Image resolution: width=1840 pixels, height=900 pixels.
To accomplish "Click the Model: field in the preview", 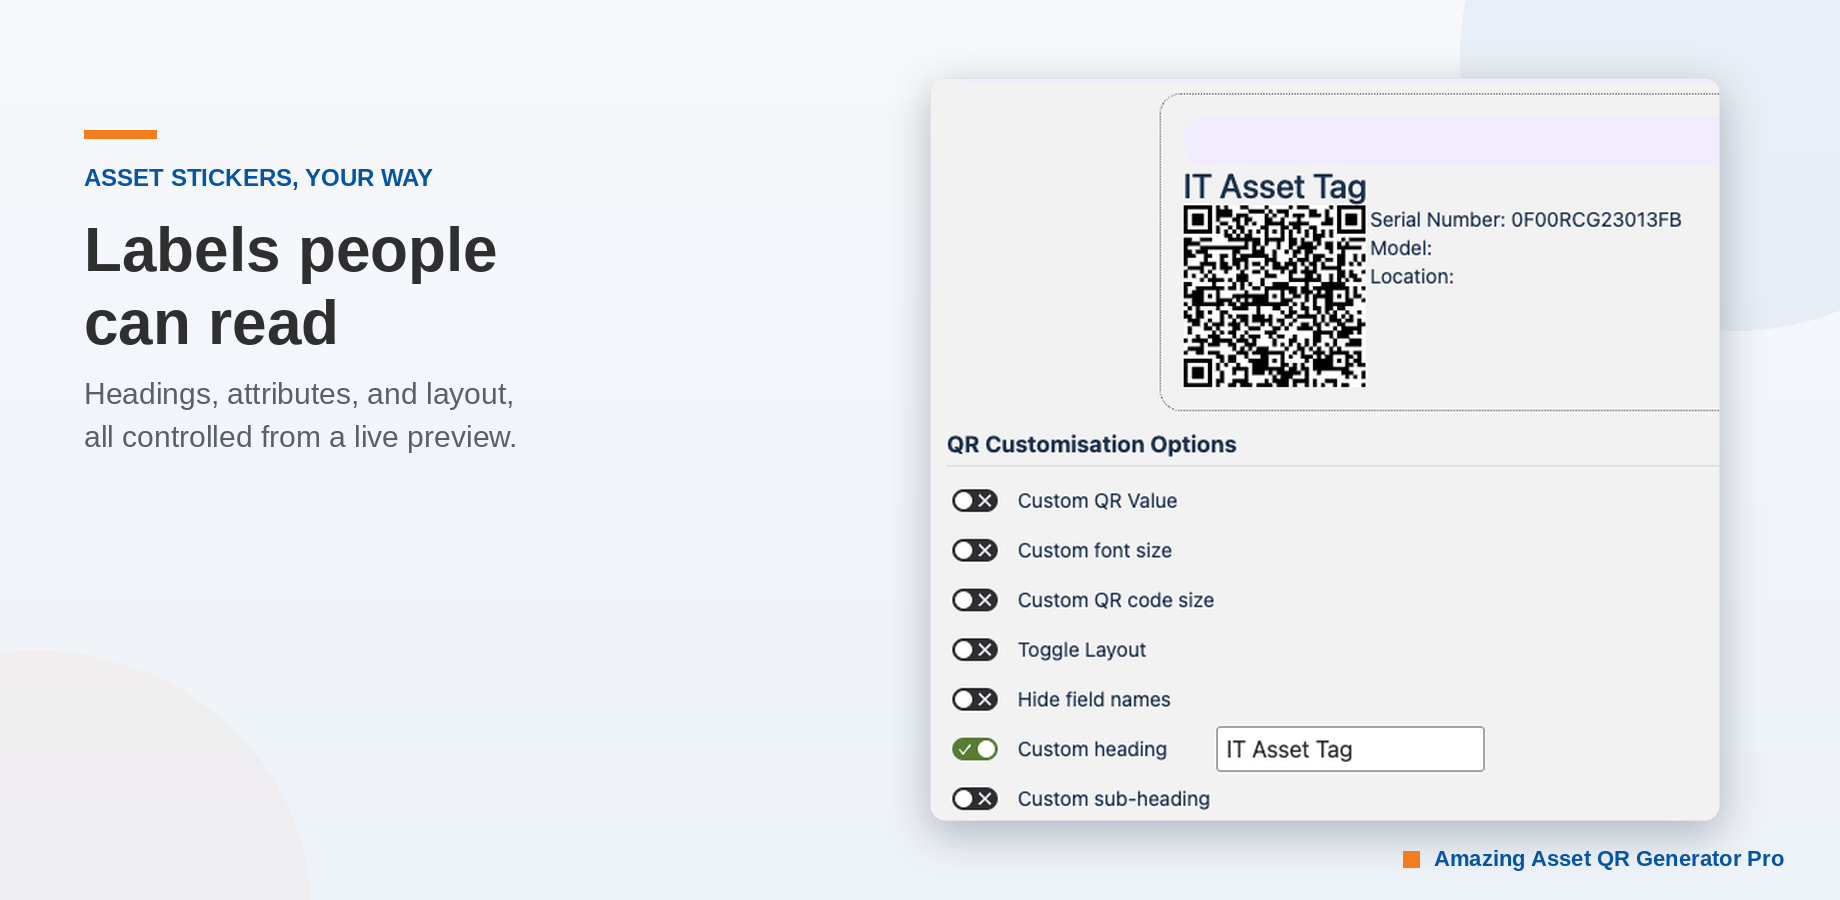I will pos(1400,248).
